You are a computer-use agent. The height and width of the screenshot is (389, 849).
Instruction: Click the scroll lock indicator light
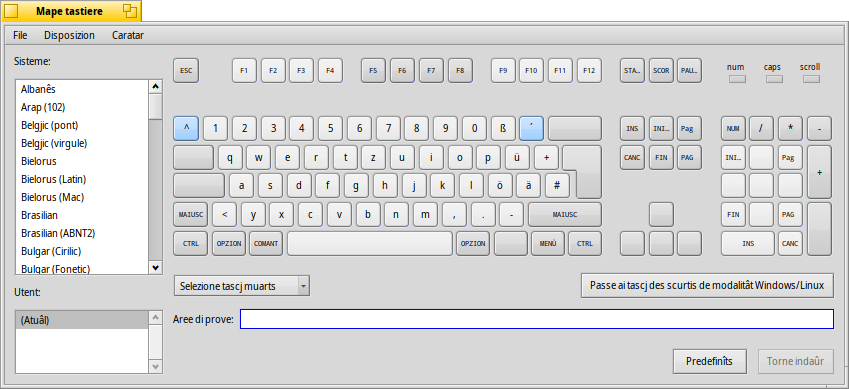coord(811,79)
